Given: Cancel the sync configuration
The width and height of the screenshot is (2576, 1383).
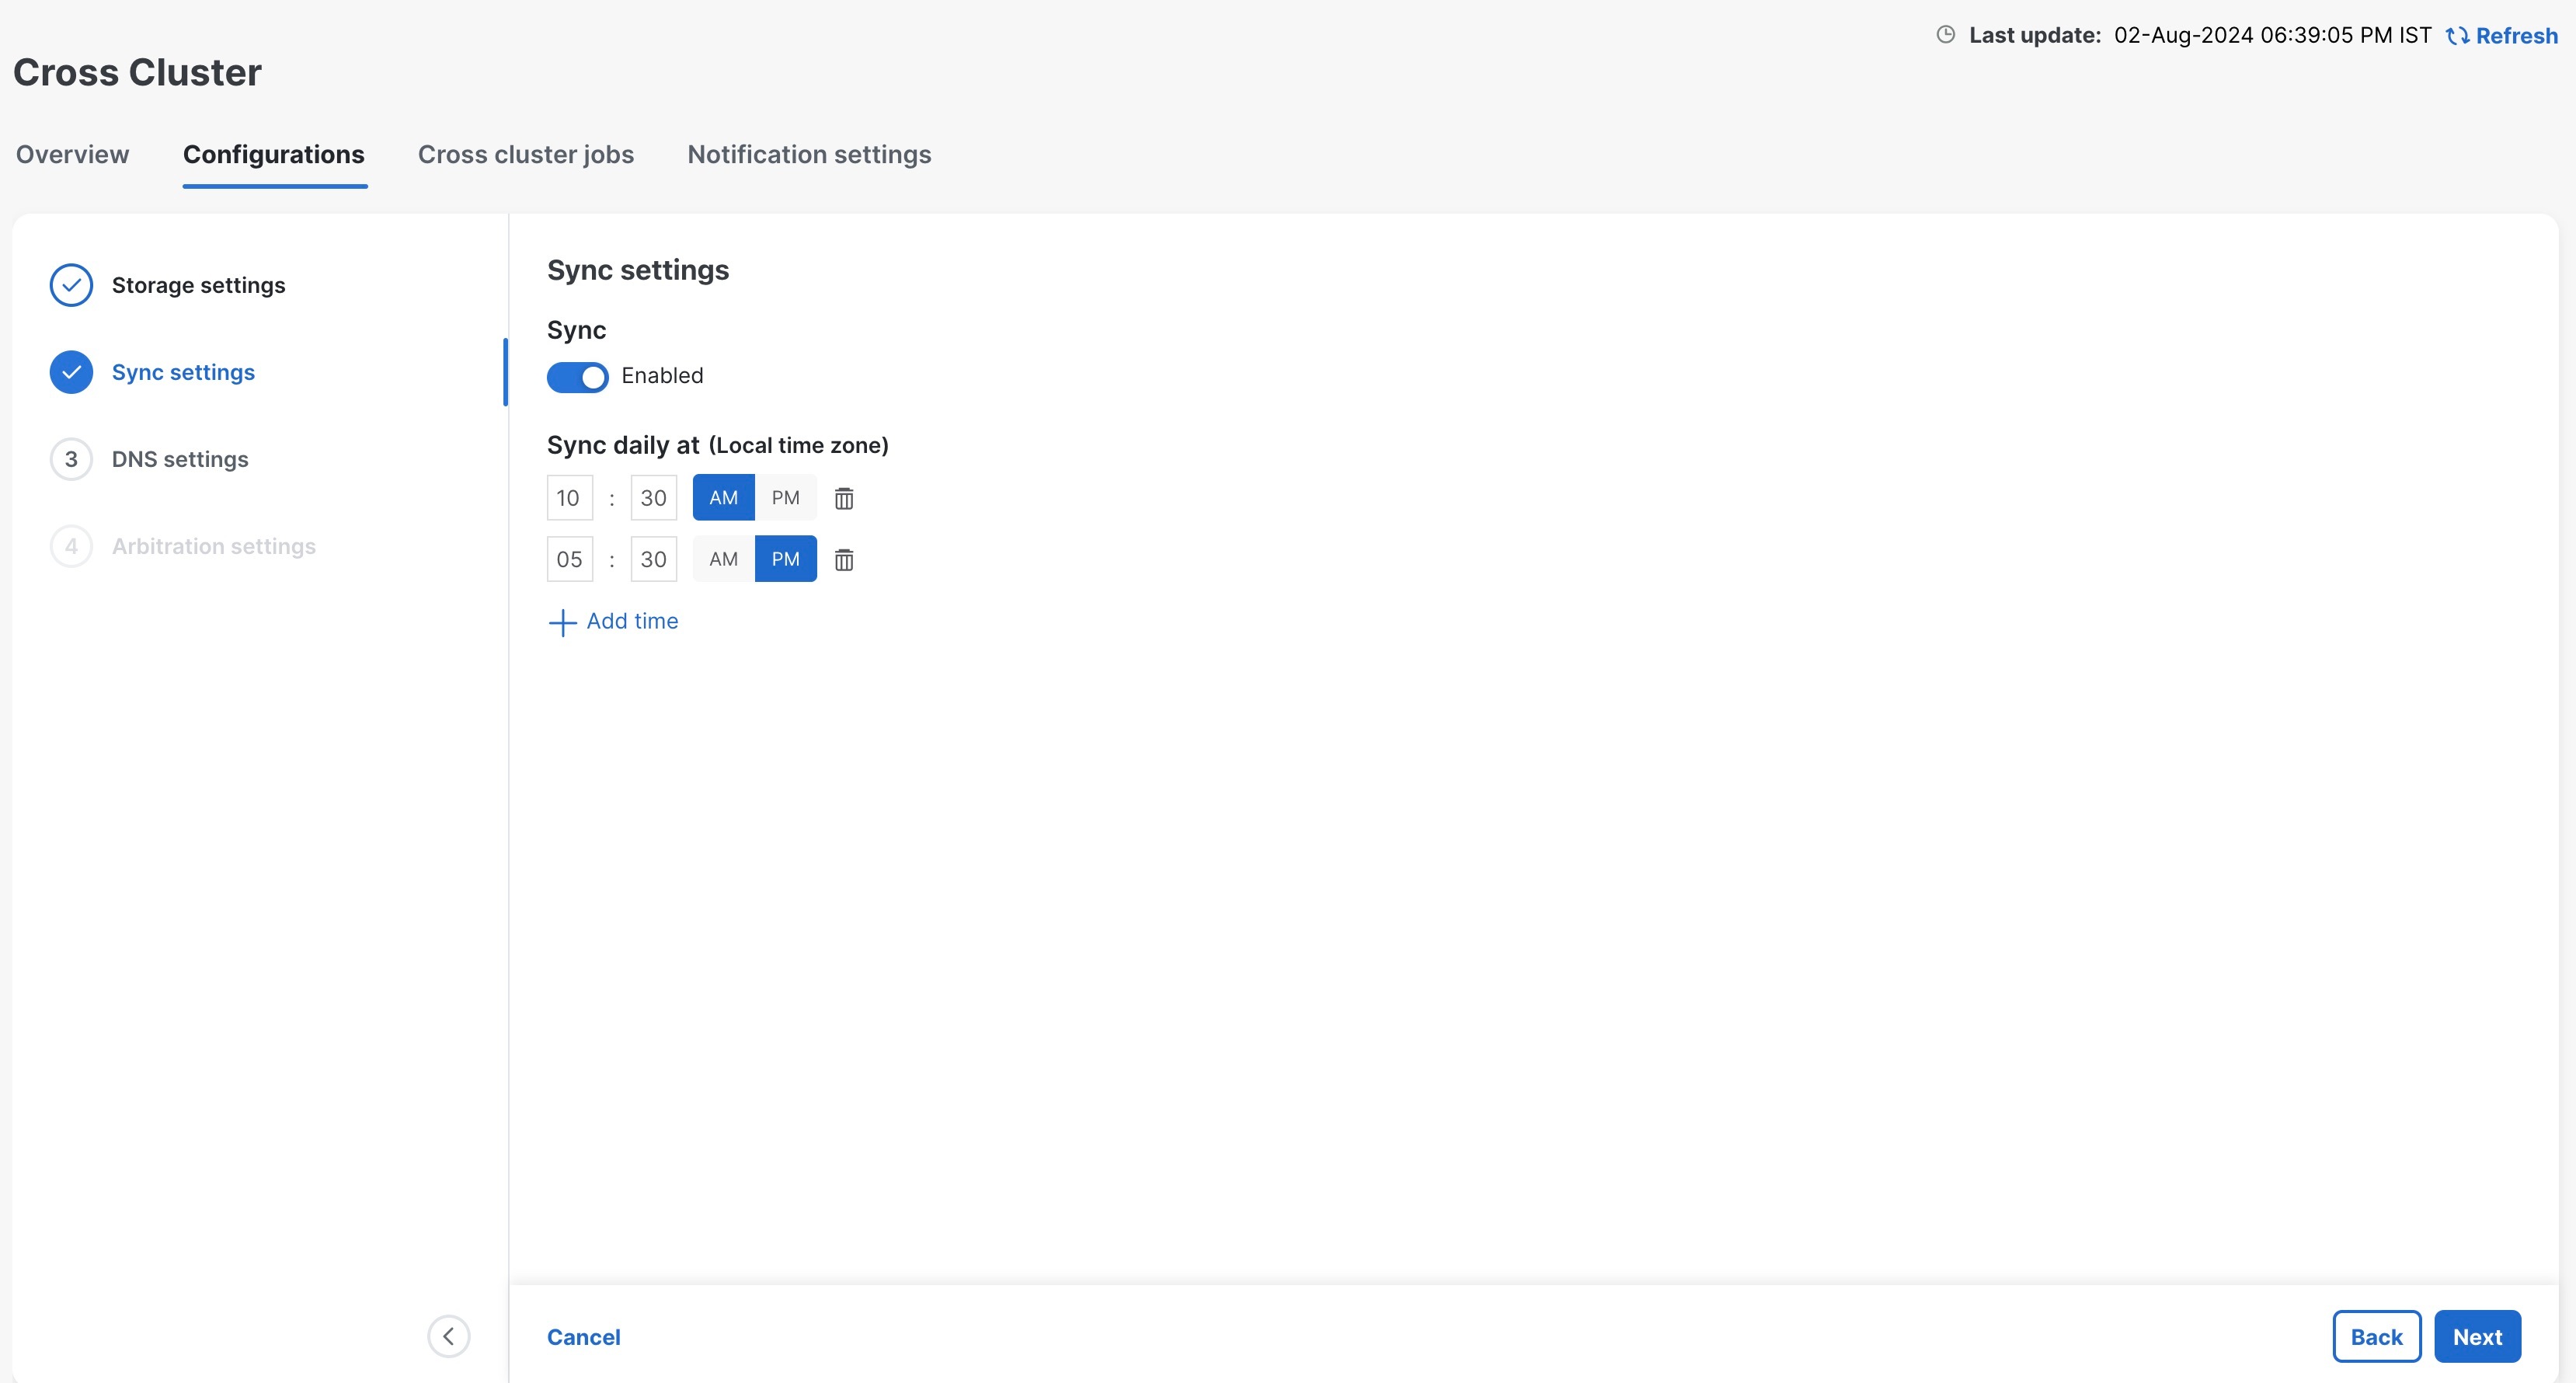Looking at the screenshot, I should coord(584,1336).
